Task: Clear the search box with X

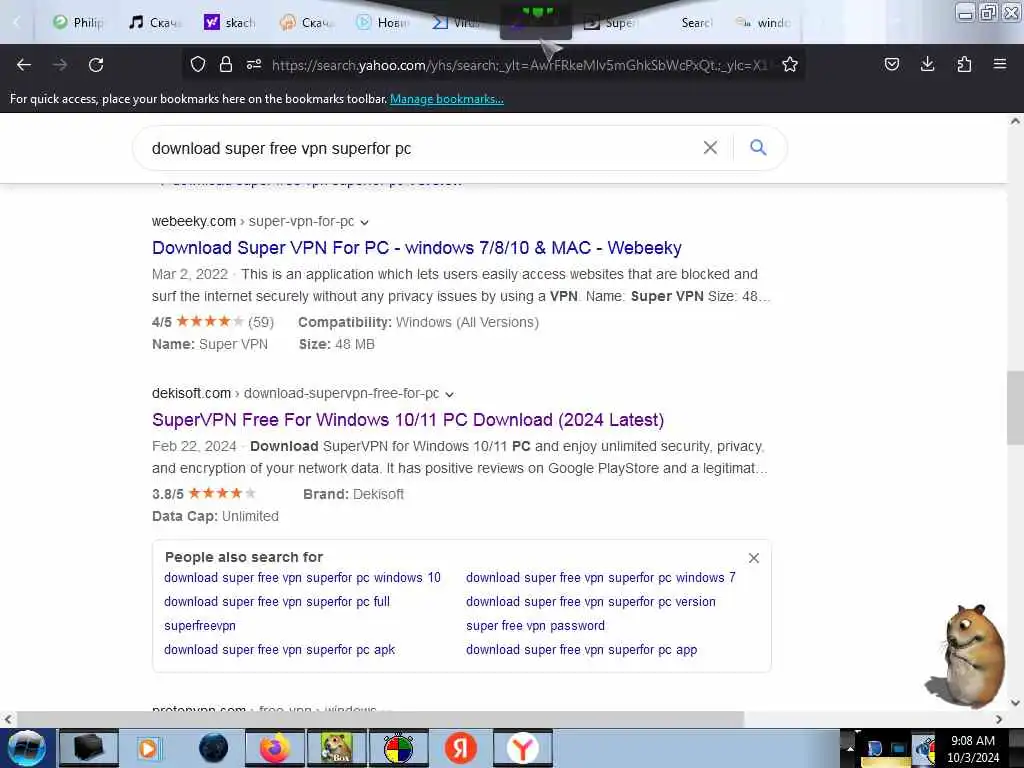Action: 711,148
